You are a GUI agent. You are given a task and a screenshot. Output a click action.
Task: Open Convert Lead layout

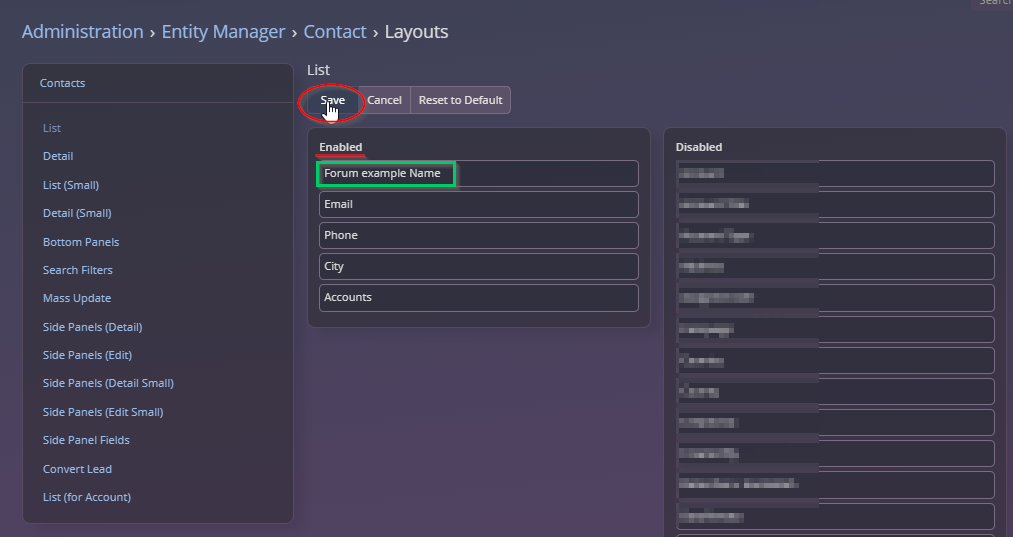(77, 469)
